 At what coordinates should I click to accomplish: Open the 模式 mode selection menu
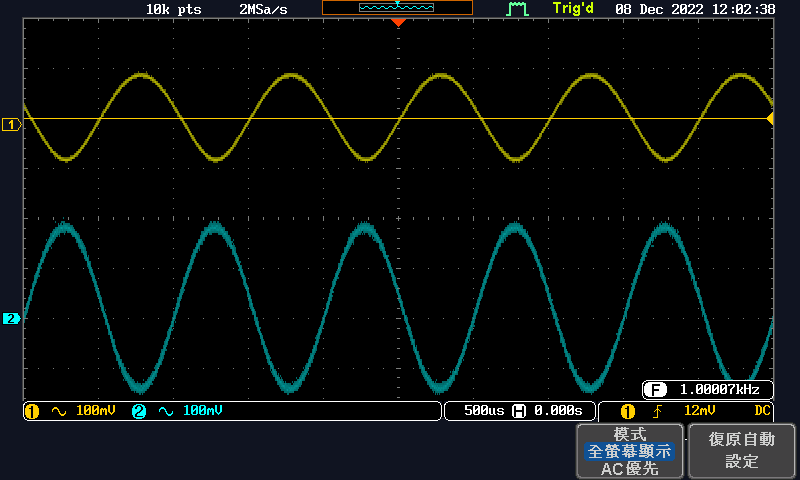[629, 435]
